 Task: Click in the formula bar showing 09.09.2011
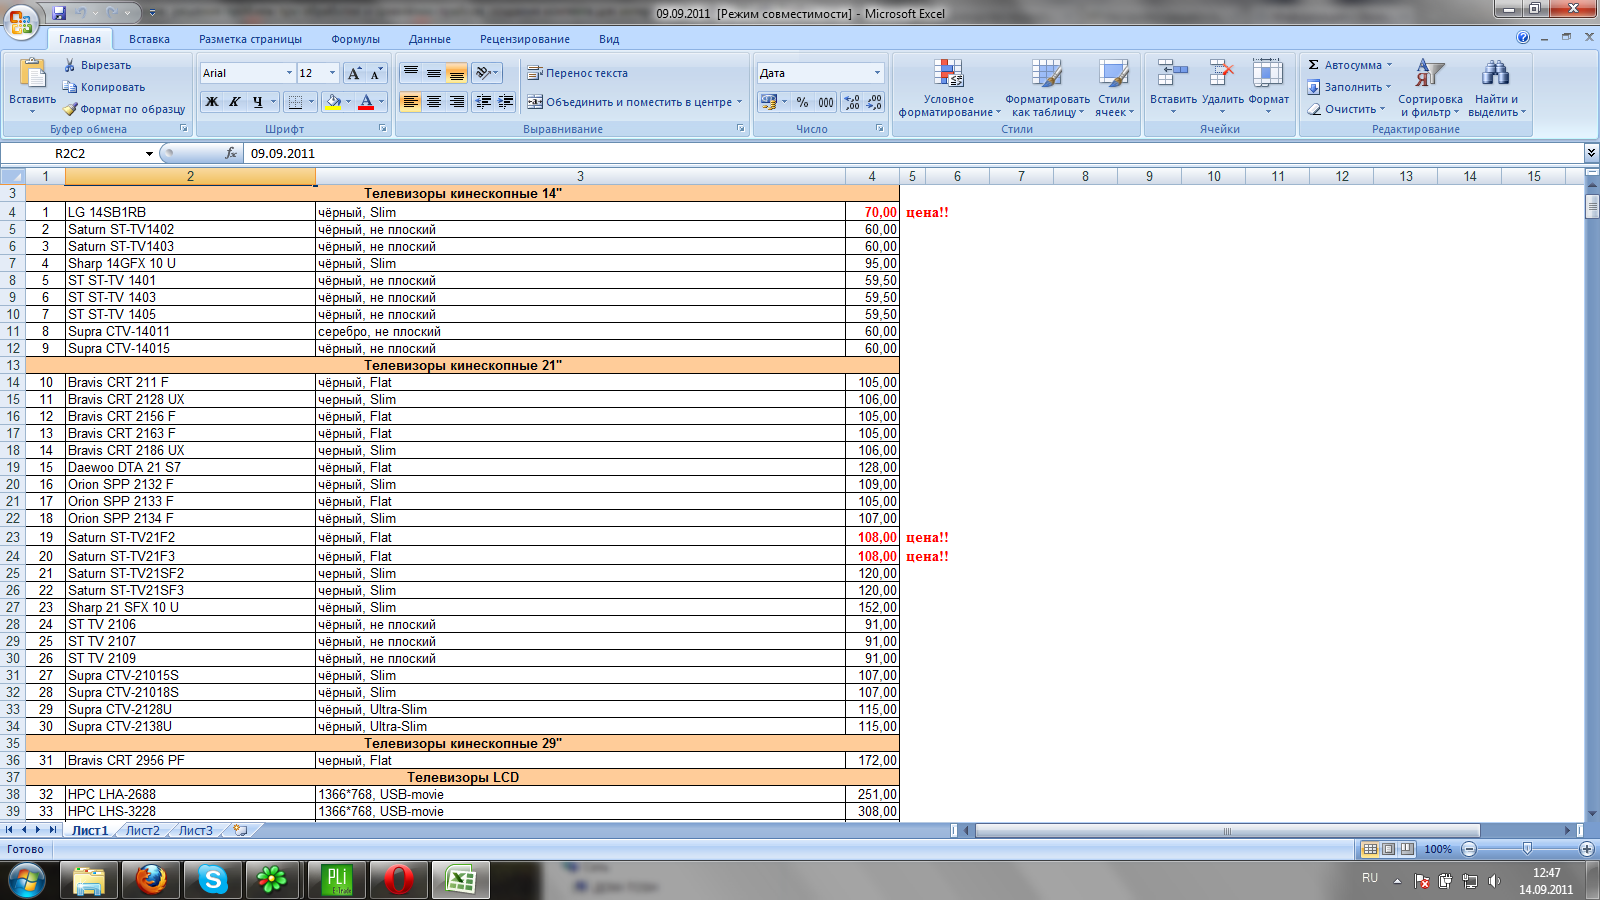tap(913, 153)
